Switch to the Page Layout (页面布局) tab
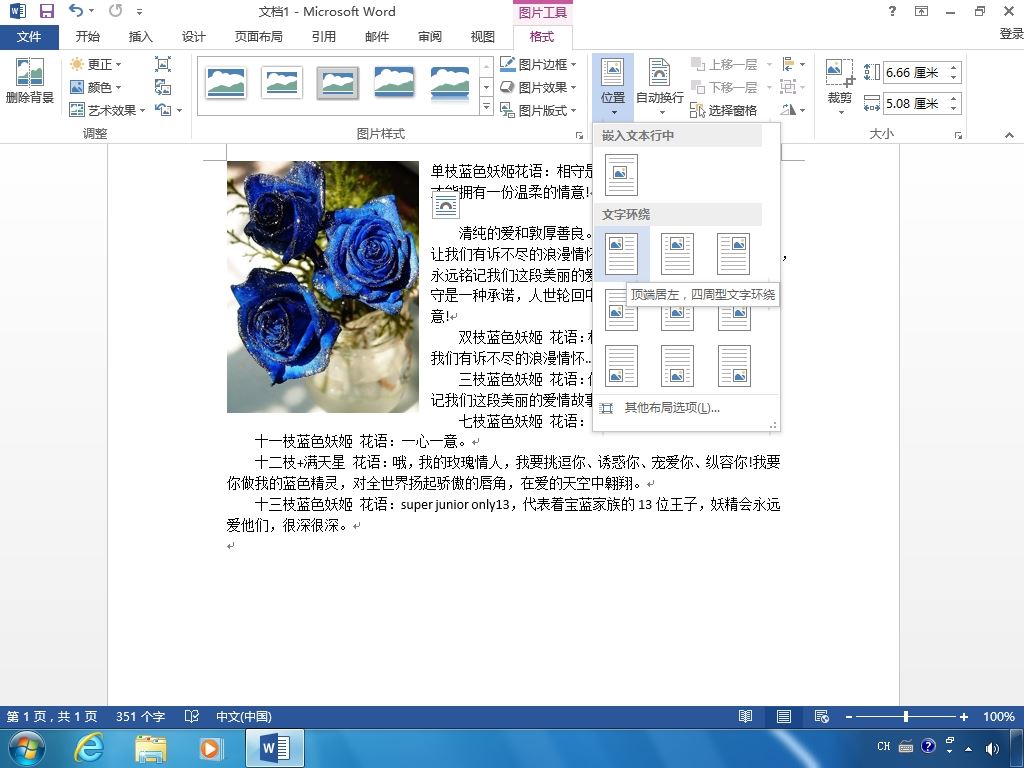Screen dimensions: 1024x768 click(x=259, y=37)
